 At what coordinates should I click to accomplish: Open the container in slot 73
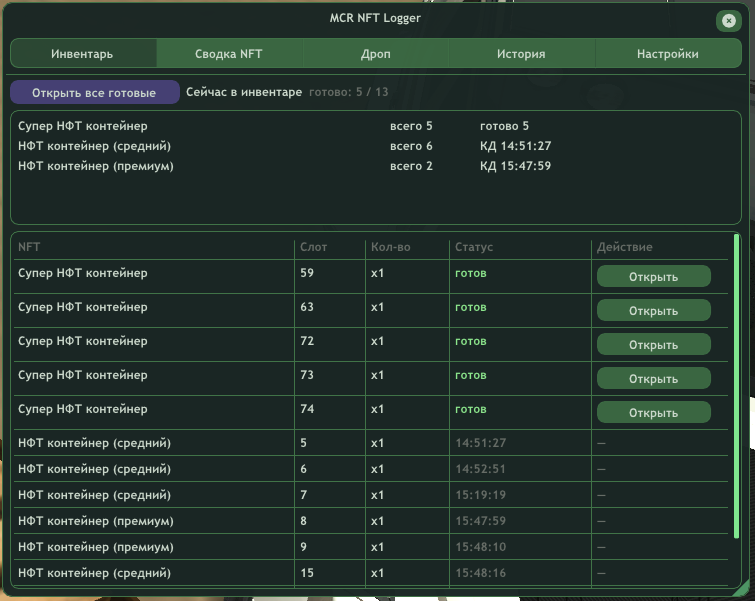(x=653, y=379)
